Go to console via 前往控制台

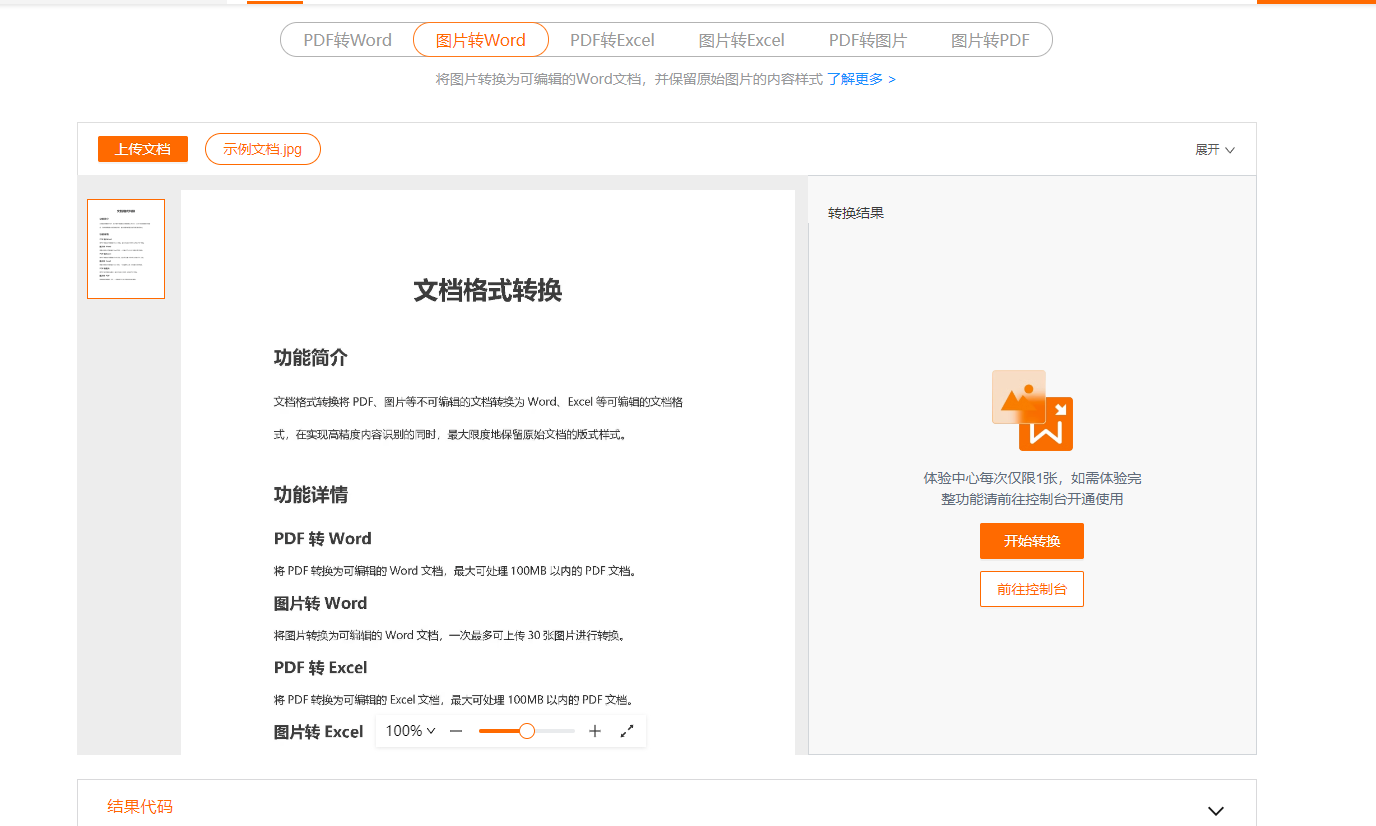point(1032,589)
